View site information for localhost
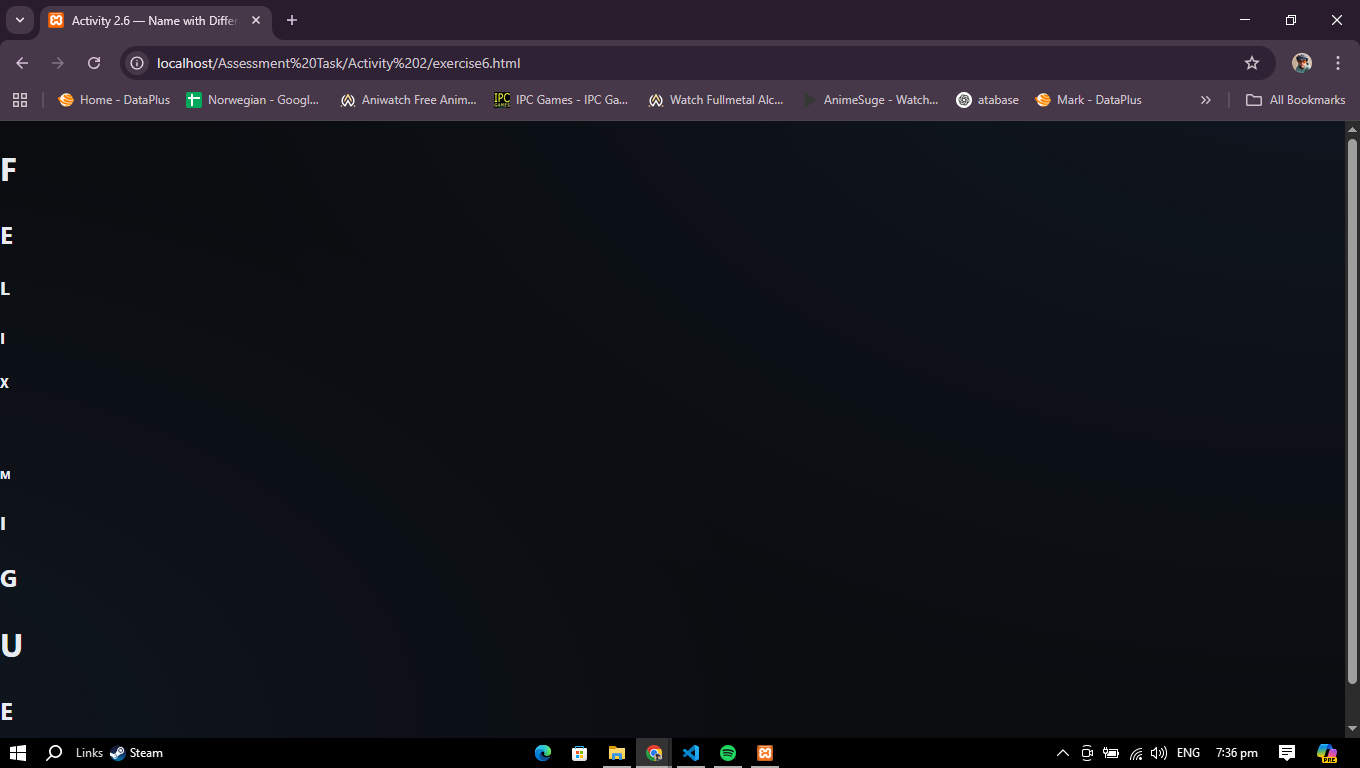 click(138, 63)
